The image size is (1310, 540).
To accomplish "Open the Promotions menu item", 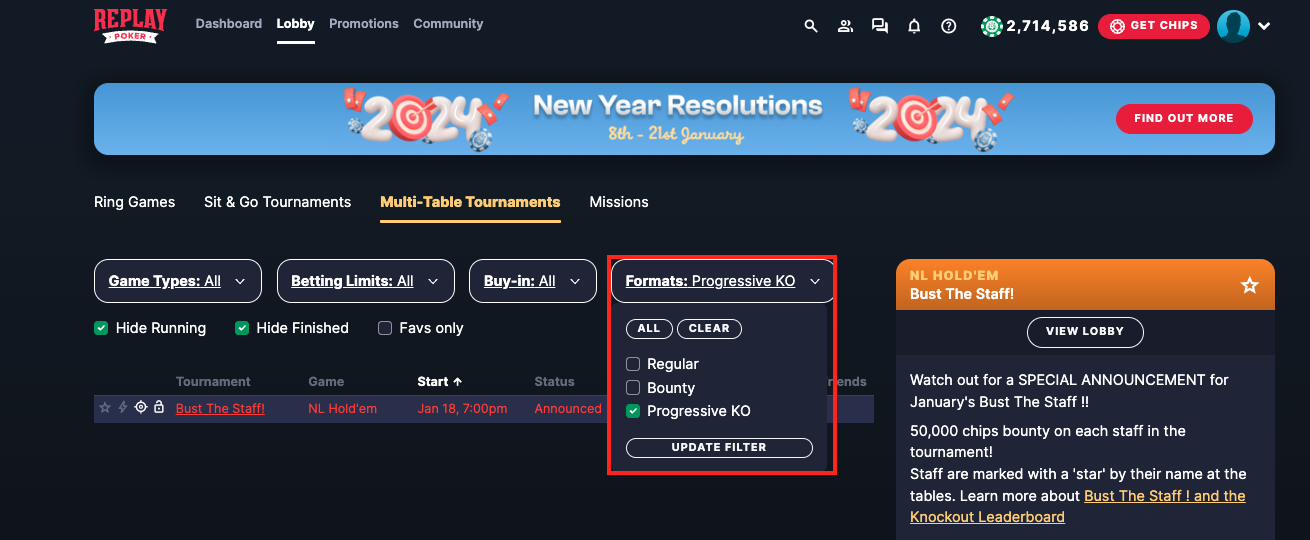I will (364, 24).
